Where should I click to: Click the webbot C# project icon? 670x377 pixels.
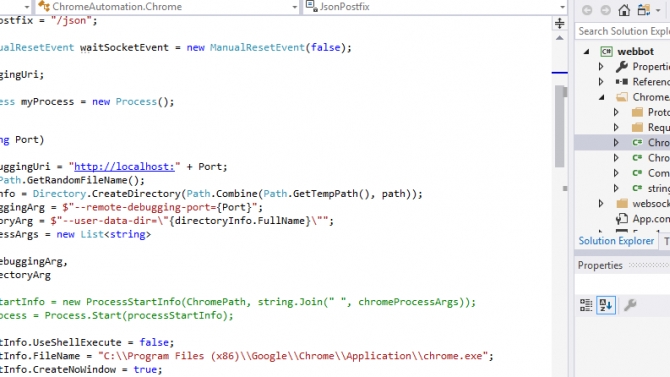click(x=606, y=51)
